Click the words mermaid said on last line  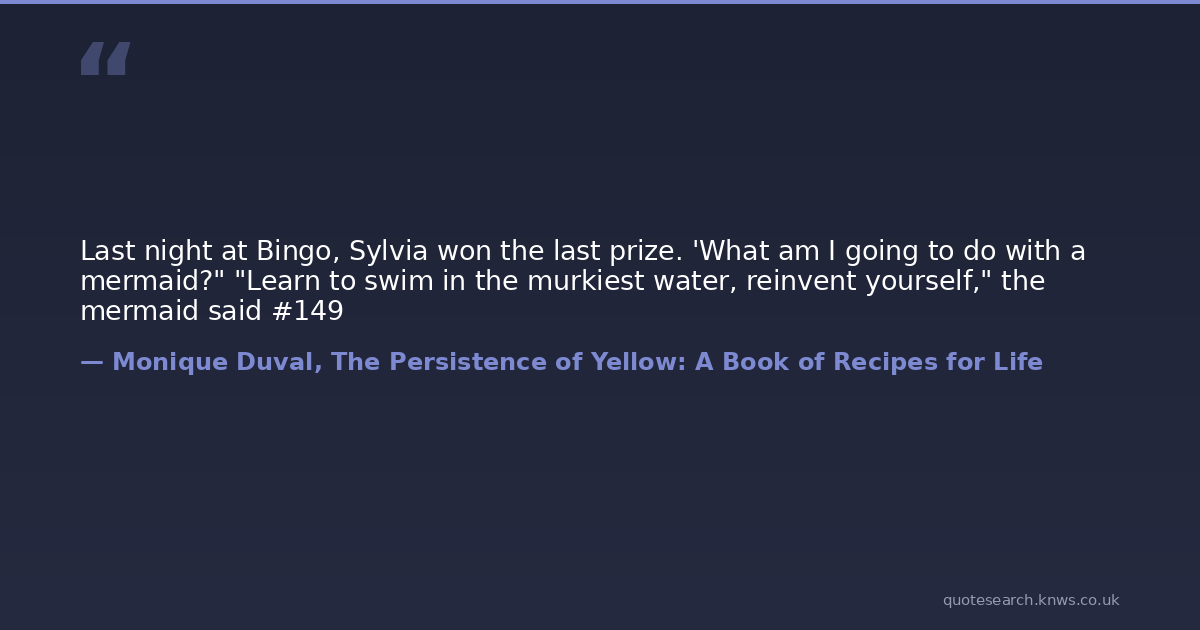click(x=172, y=311)
